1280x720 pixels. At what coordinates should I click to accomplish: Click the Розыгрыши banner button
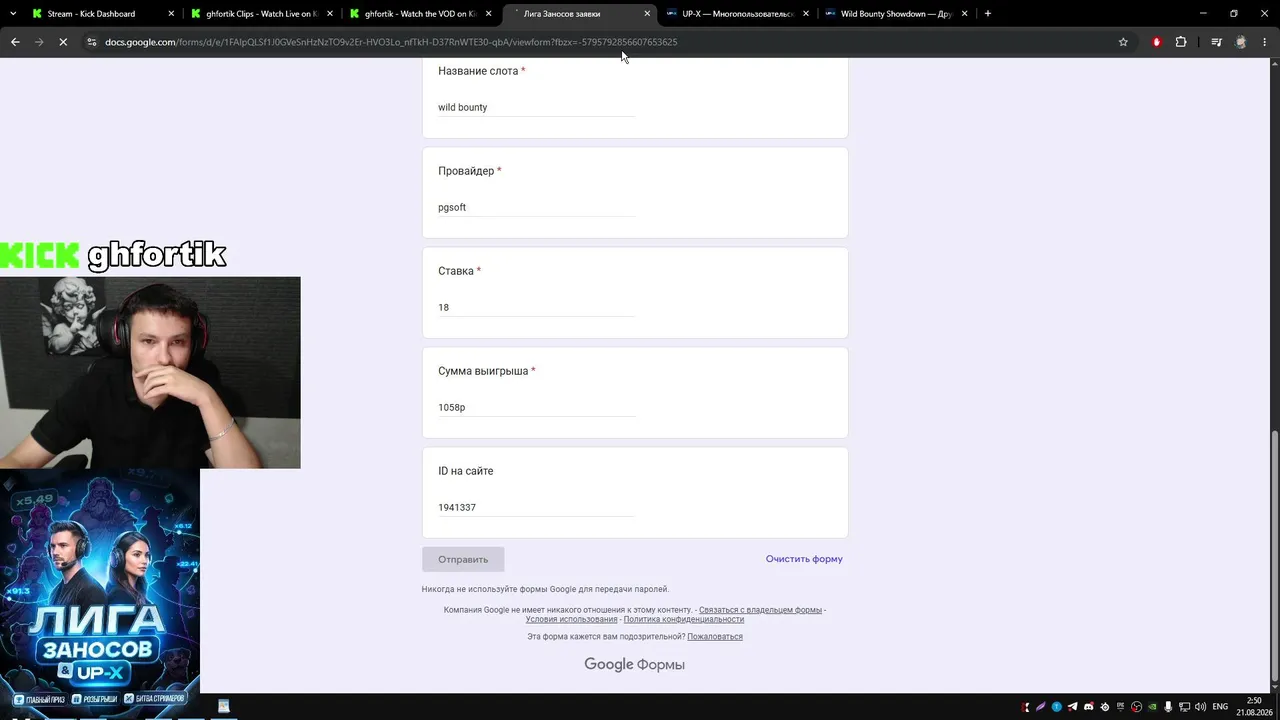(x=95, y=699)
